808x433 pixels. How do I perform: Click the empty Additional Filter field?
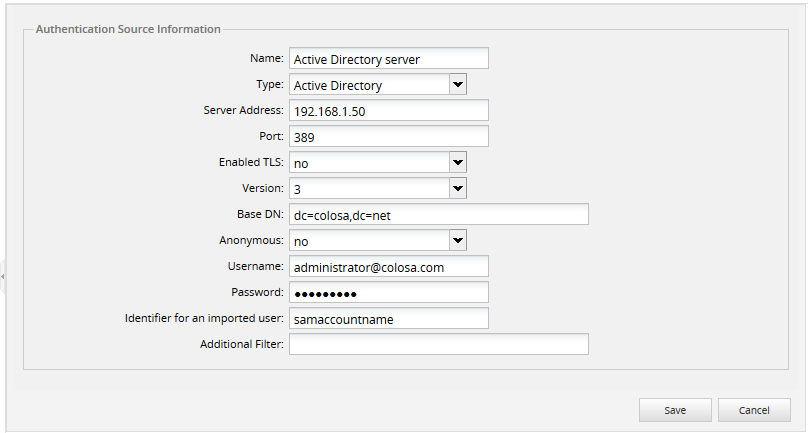point(438,344)
